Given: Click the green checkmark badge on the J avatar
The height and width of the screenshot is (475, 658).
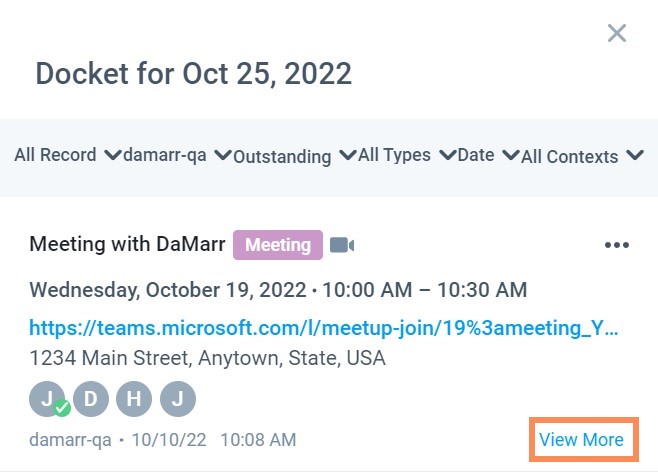Looking at the screenshot, I should (x=62, y=407).
